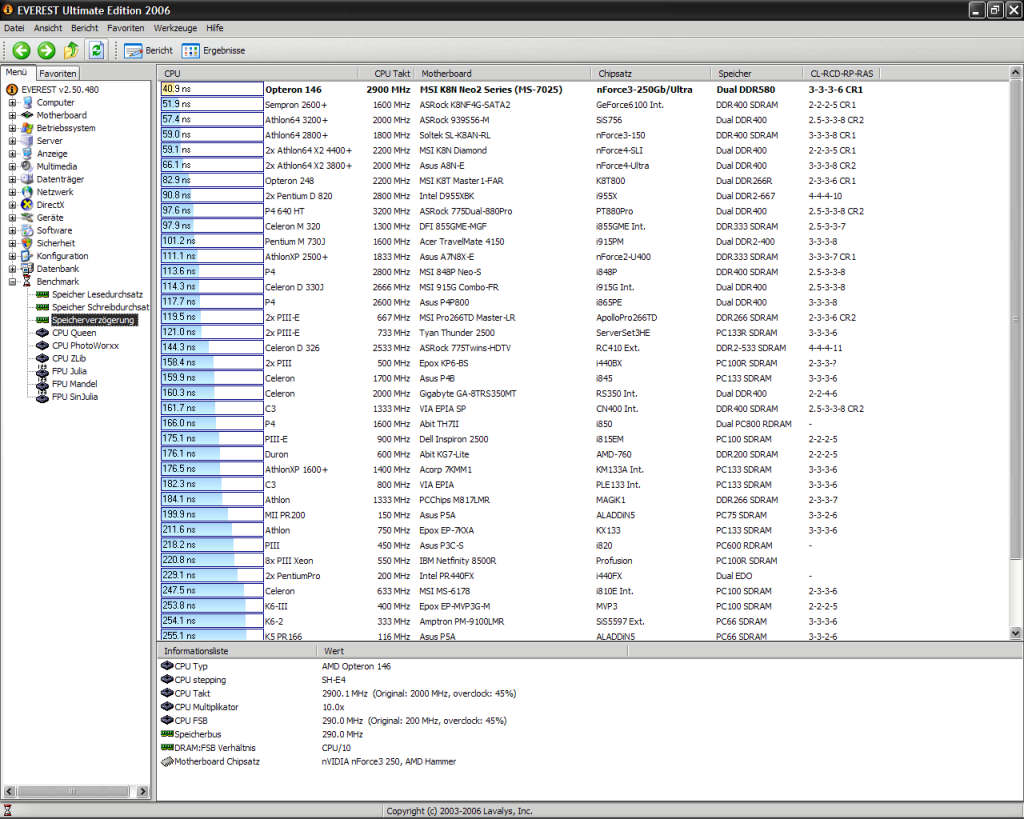Click the Motherboard icon in tree
Viewport: 1024px width, 819px height.
click(x=27, y=115)
